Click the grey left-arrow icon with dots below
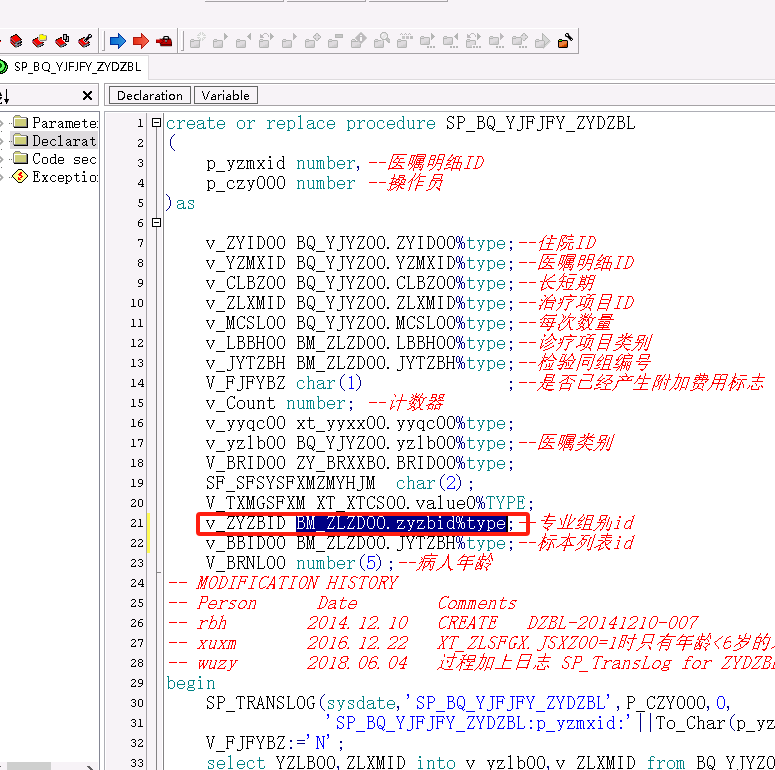 click(450, 41)
